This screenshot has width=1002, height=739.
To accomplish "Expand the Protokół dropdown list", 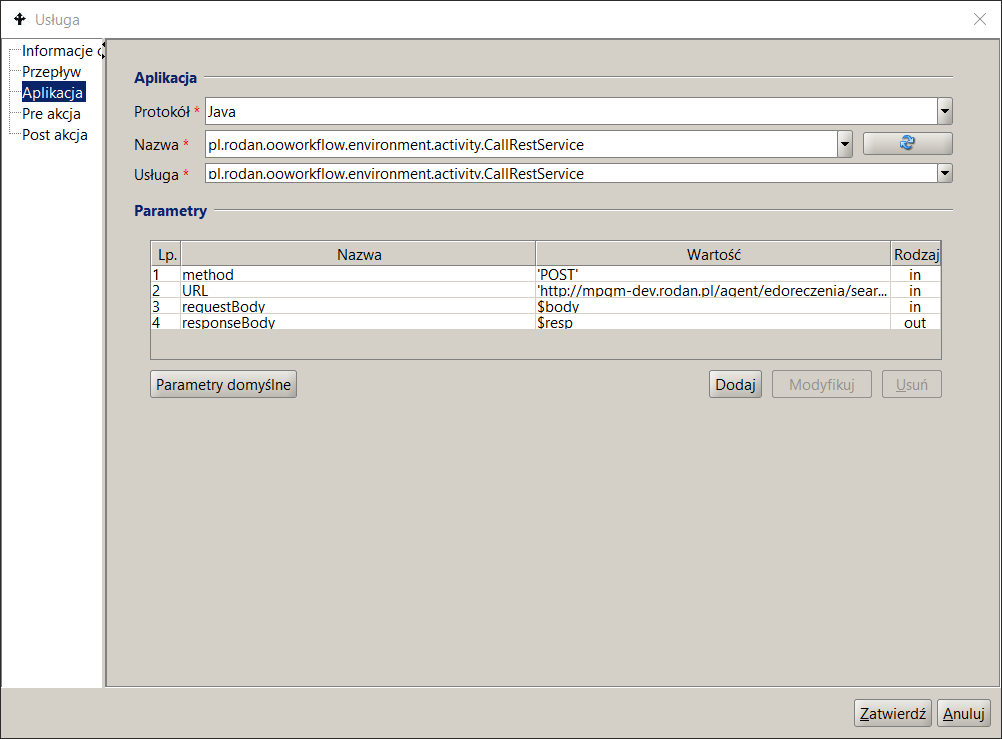I will point(945,111).
